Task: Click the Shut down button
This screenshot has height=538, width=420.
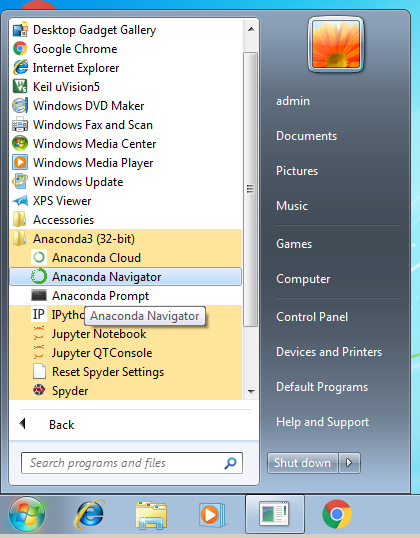Action: point(302,463)
